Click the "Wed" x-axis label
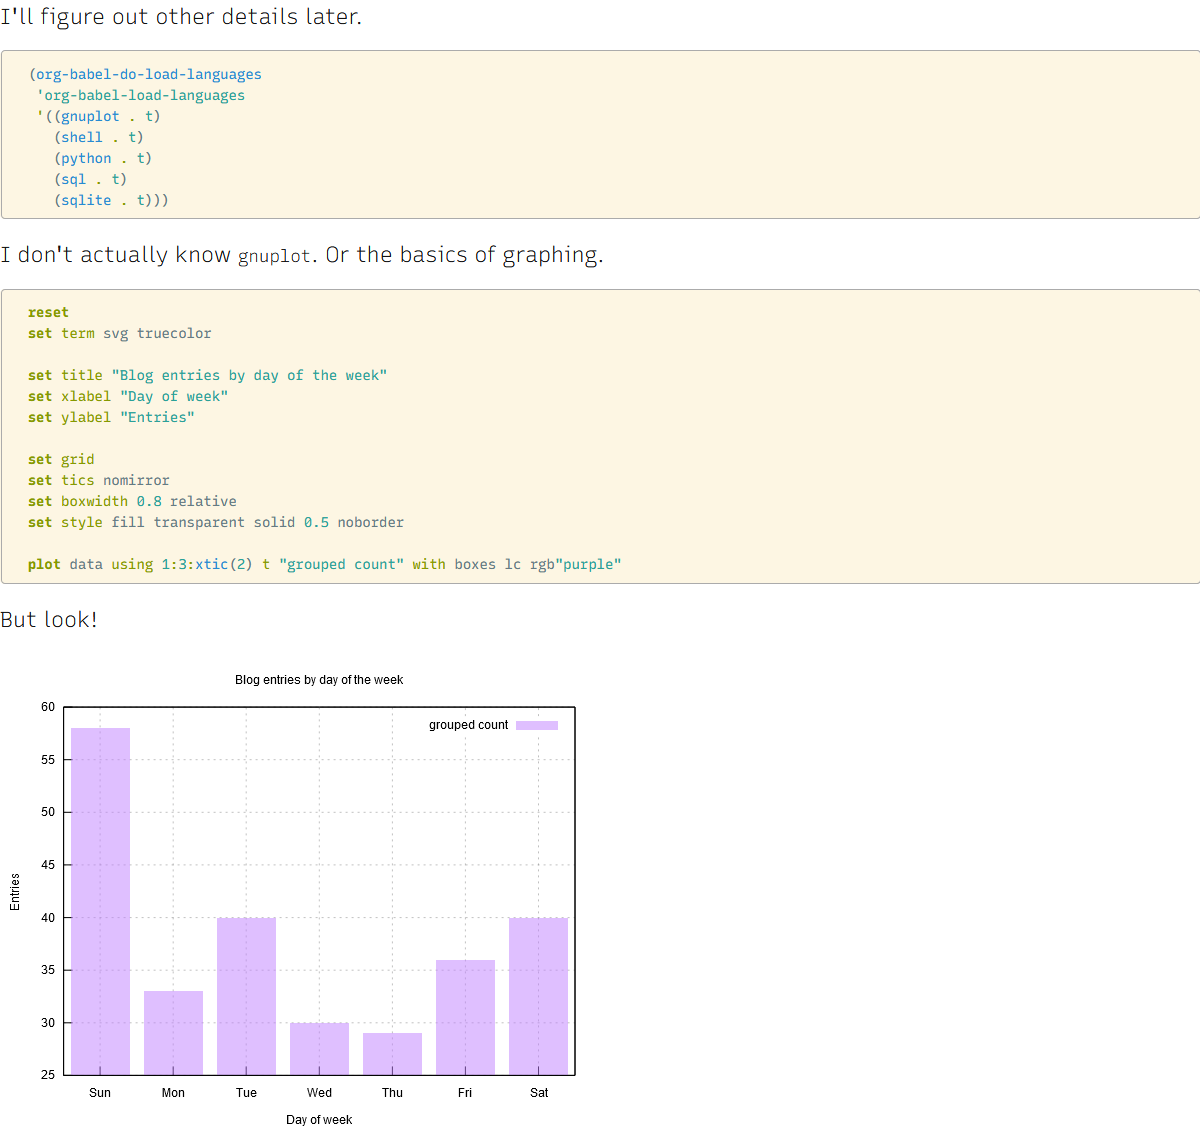Image resolution: width=1200 pixels, height=1136 pixels. (319, 1093)
